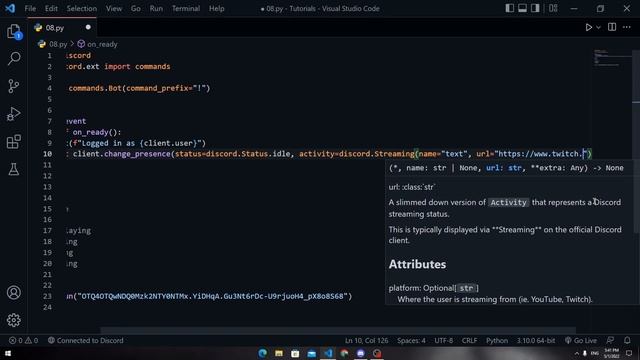The height and width of the screenshot is (360, 640).
Task: Open the View menu
Action: coord(113,8)
